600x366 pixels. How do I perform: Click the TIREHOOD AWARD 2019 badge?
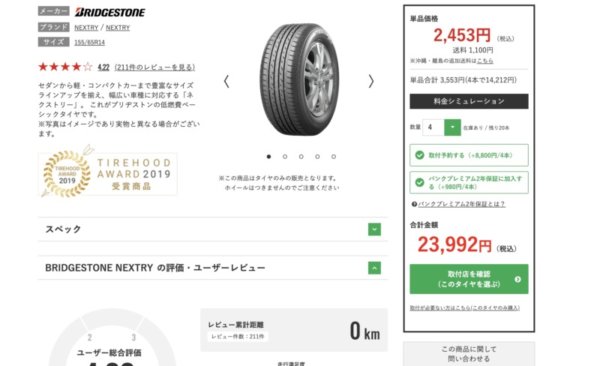point(108,173)
